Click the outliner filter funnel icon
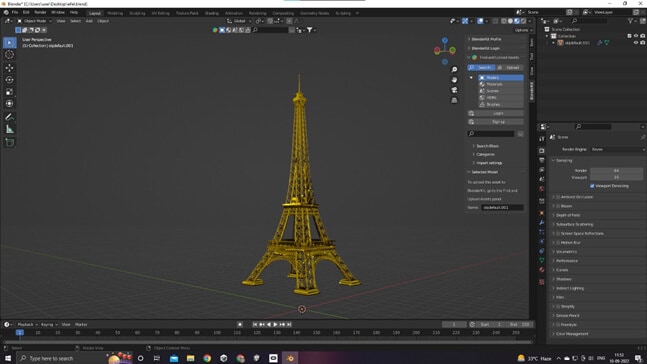Viewport: 647px width, 364px height. pyautogui.click(x=630, y=21)
